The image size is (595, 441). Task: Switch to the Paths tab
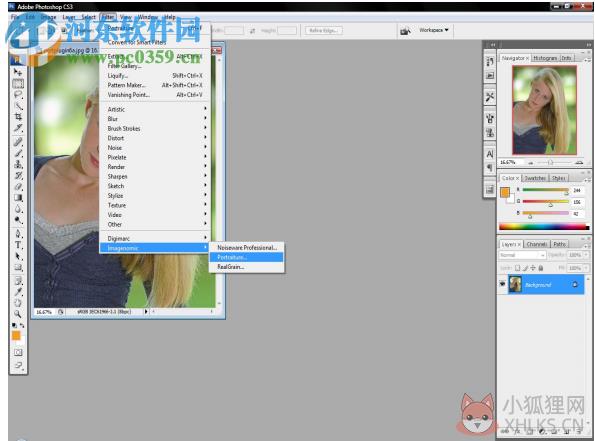559,244
